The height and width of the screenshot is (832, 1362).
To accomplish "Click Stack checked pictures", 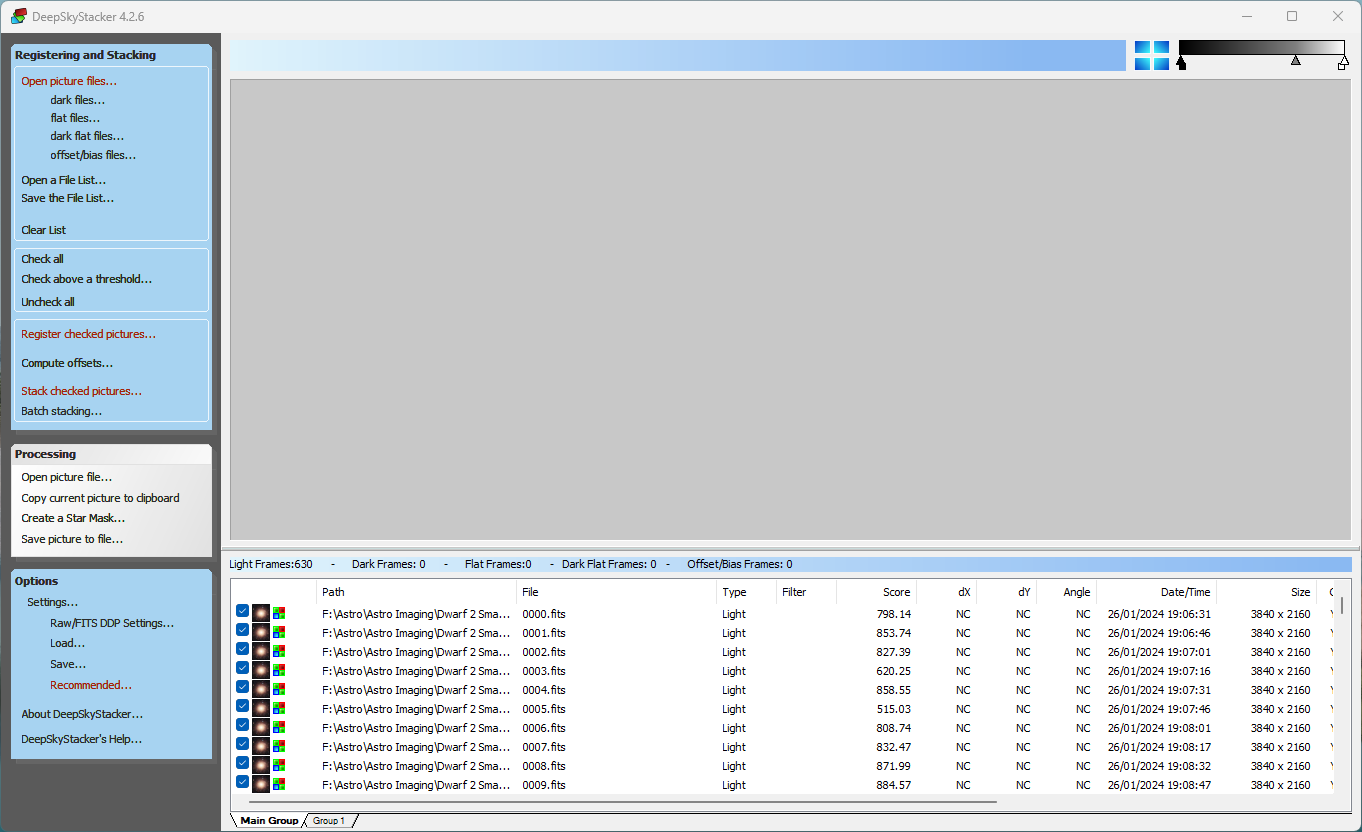I will tap(82, 391).
